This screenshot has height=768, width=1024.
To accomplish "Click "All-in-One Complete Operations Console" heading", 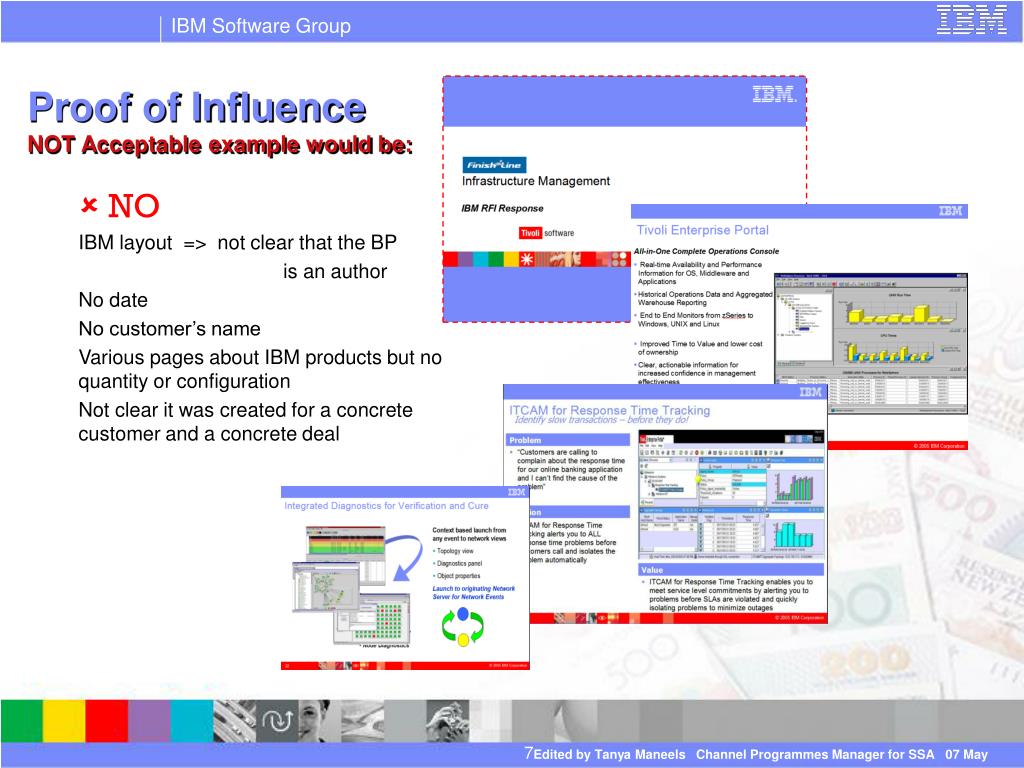I will [x=707, y=251].
